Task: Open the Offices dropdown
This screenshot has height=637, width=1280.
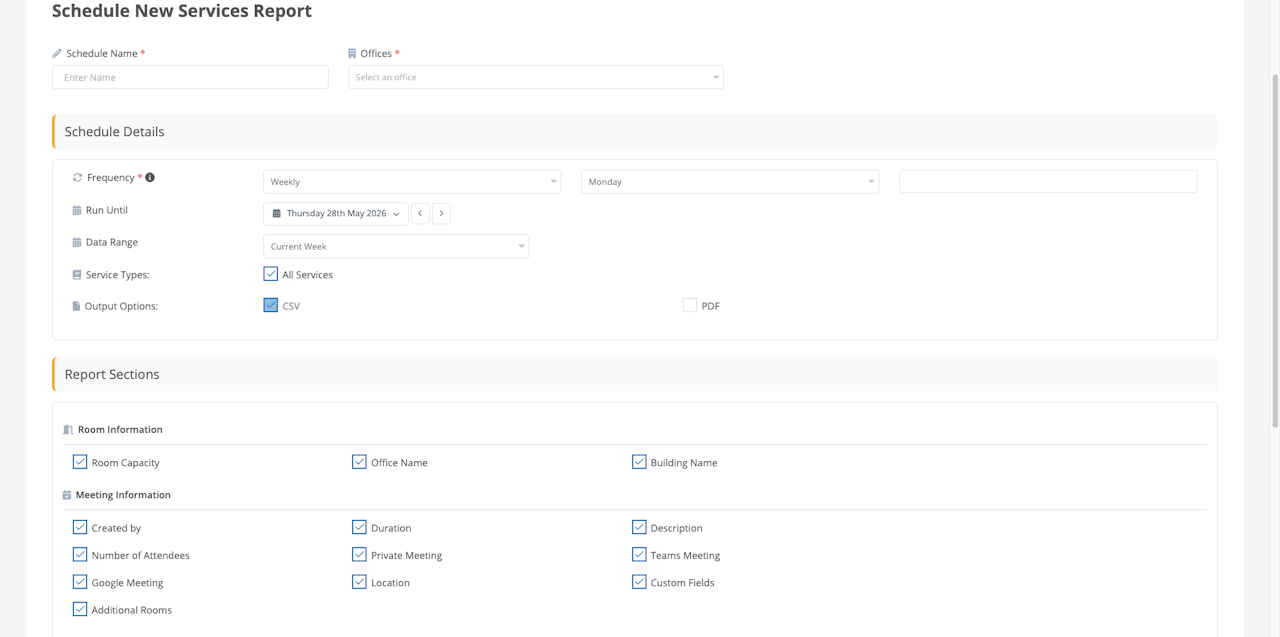Action: pyautogui.click(x=536, y=77)
